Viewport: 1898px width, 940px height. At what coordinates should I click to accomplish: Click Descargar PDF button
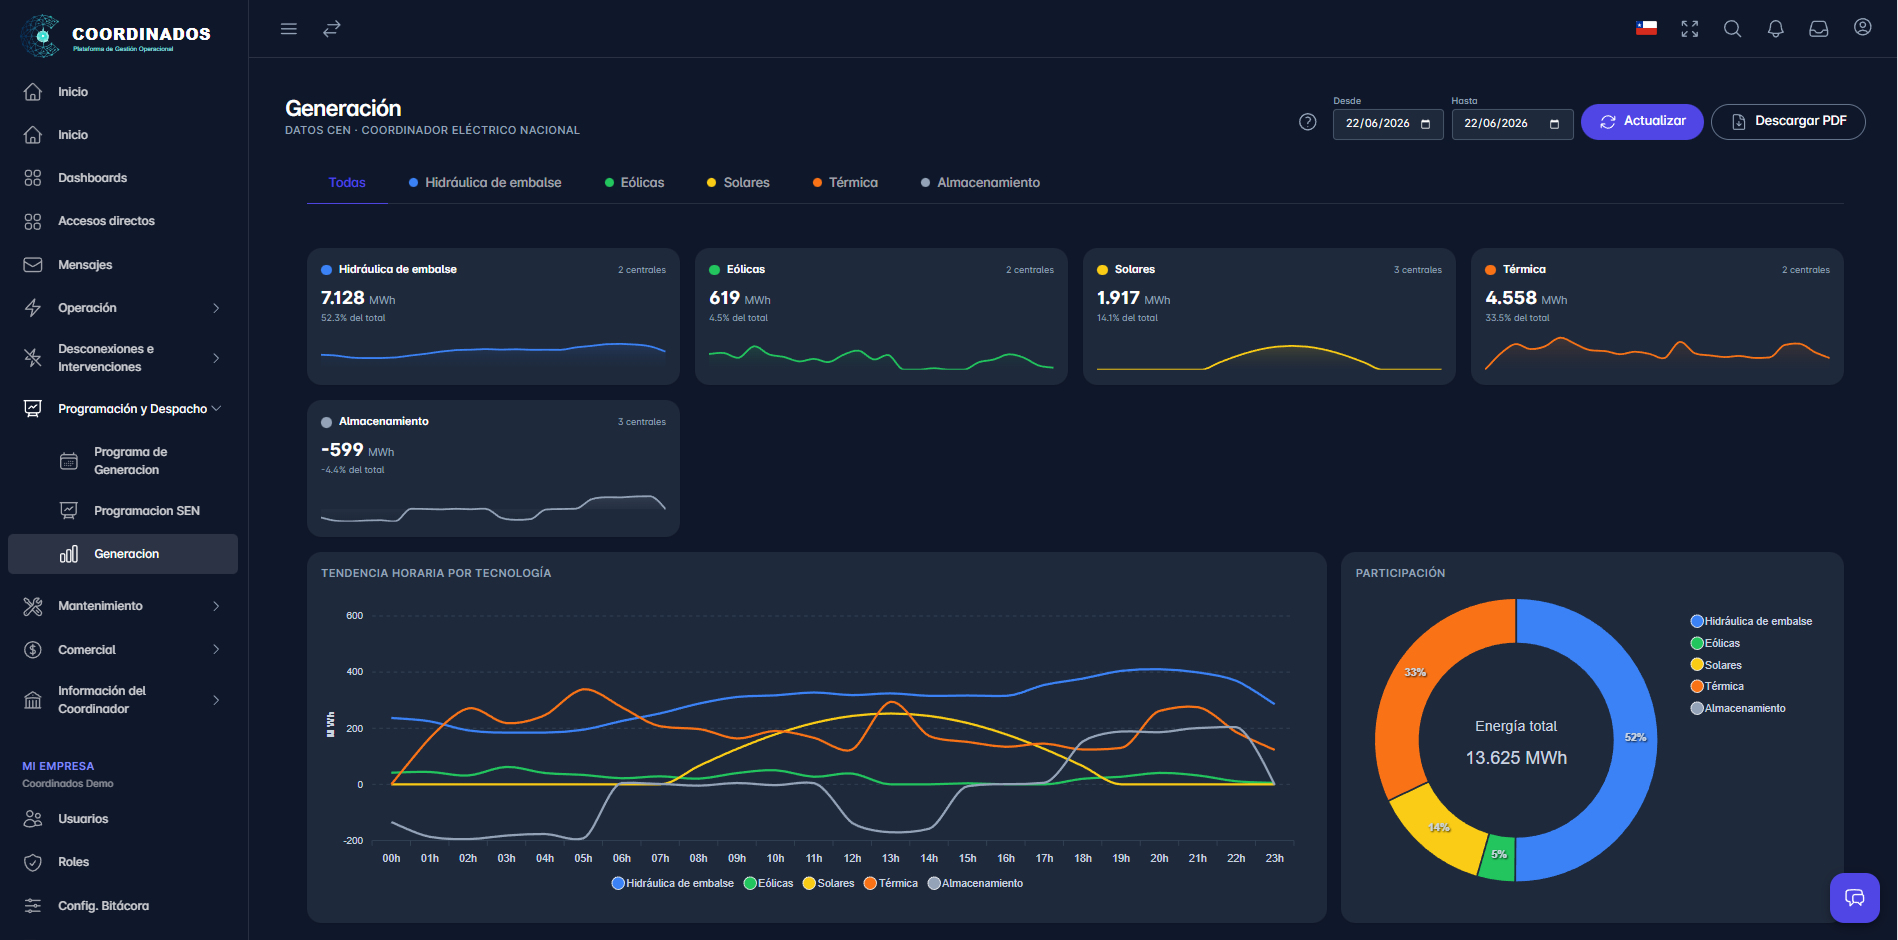[1788, 122]
